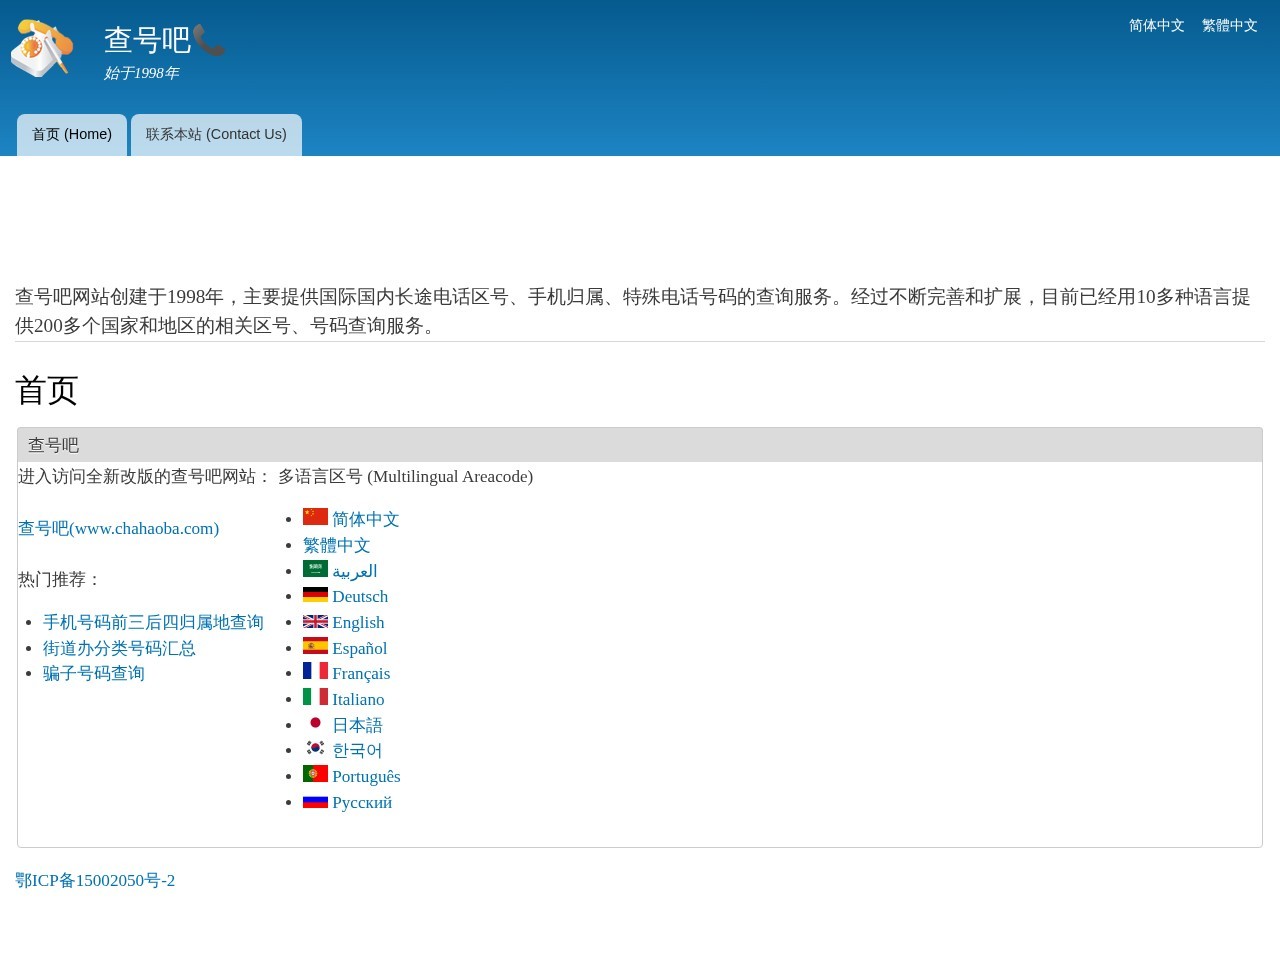Viewport: 1280px width, 960px height.
Task: Click the China flag icon next to 简体中文
Action: 315,517
